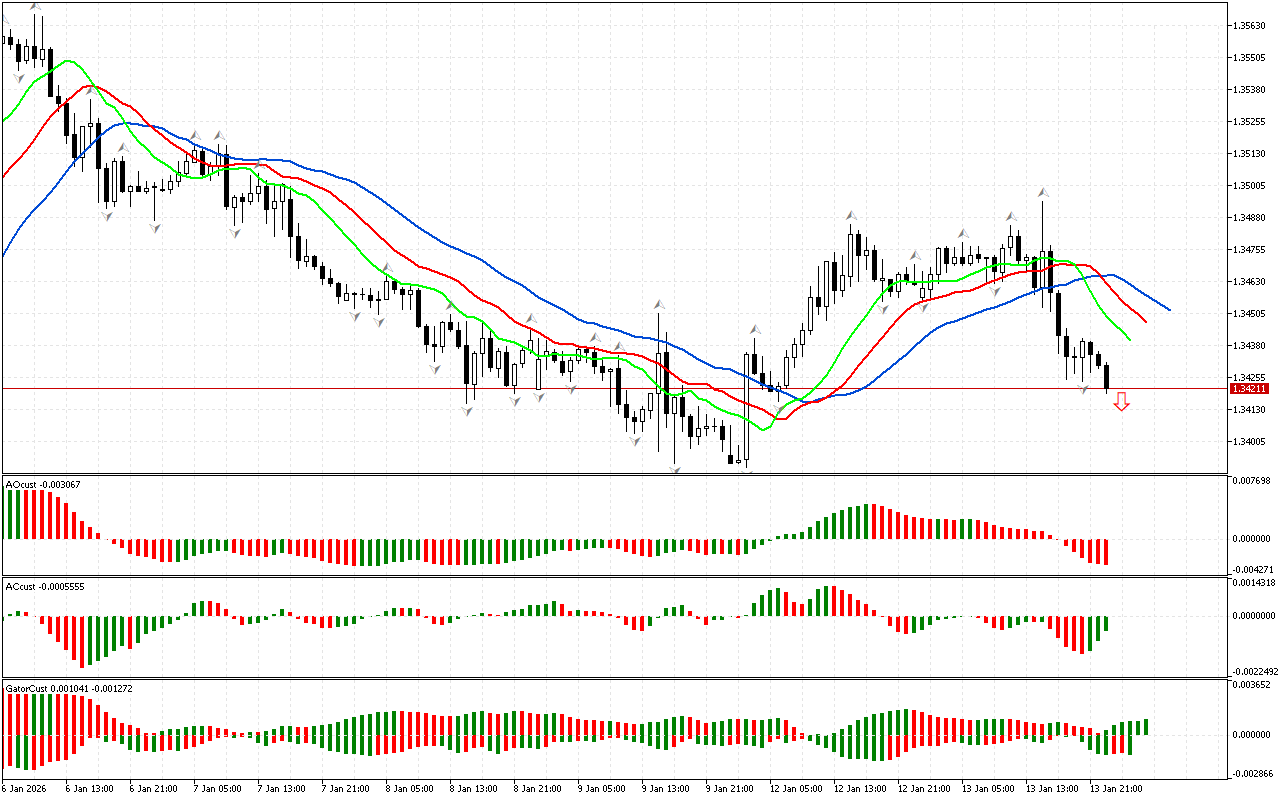The image size is (1280, 800).
Task: Select right end of green Alligator lips line
Action: [1130, 340]
